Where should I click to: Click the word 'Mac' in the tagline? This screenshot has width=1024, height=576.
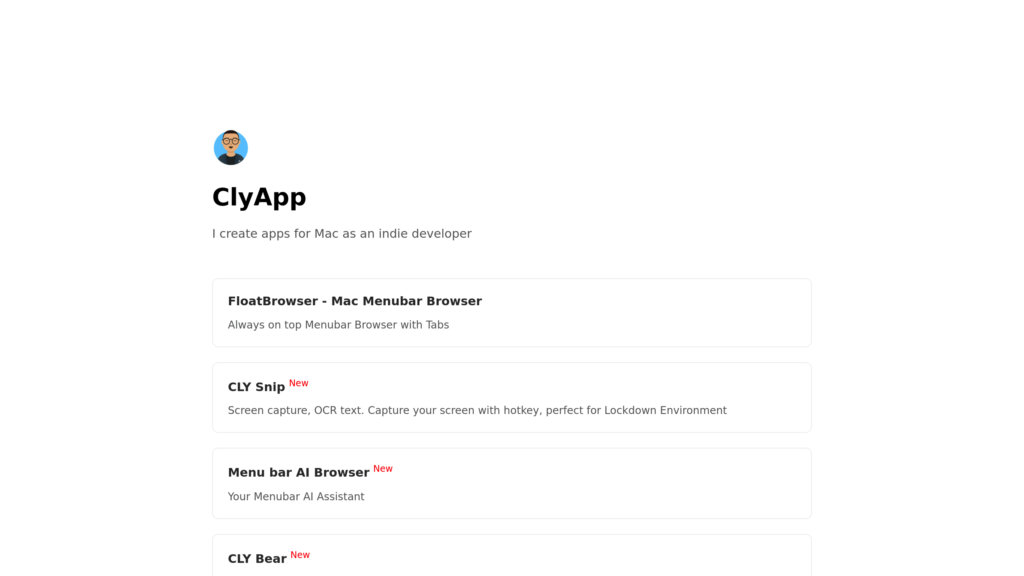(x=326, y=233)
